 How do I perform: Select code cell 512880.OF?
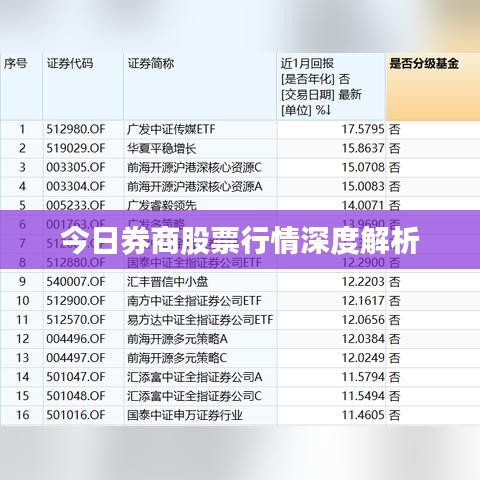tap(76, 263)
